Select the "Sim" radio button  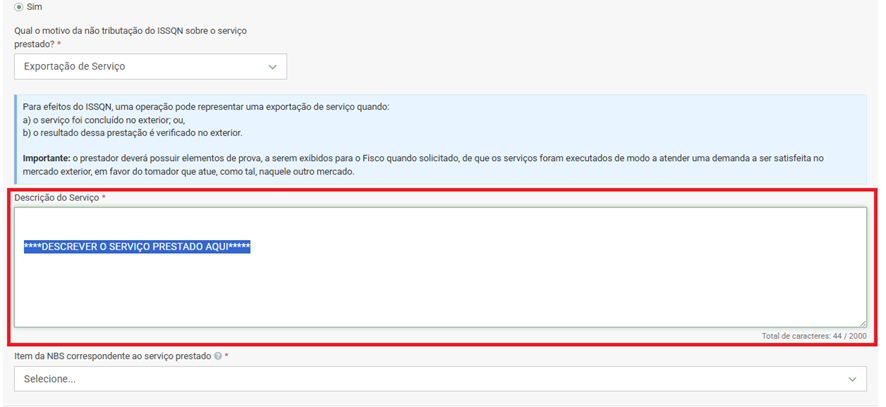tap(19, 7)
